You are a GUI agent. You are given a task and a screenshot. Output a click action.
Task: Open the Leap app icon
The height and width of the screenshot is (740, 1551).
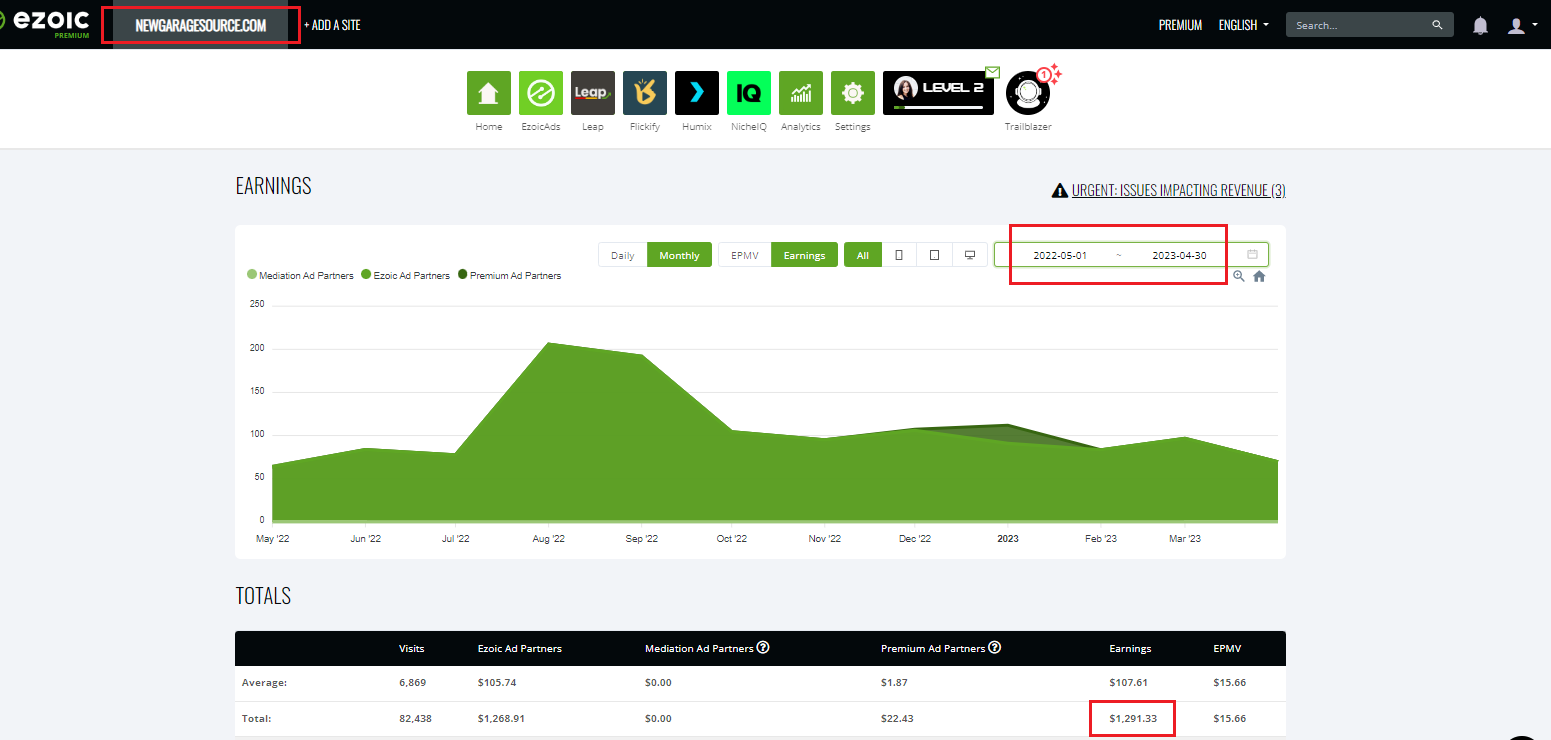tap(593, 93)
